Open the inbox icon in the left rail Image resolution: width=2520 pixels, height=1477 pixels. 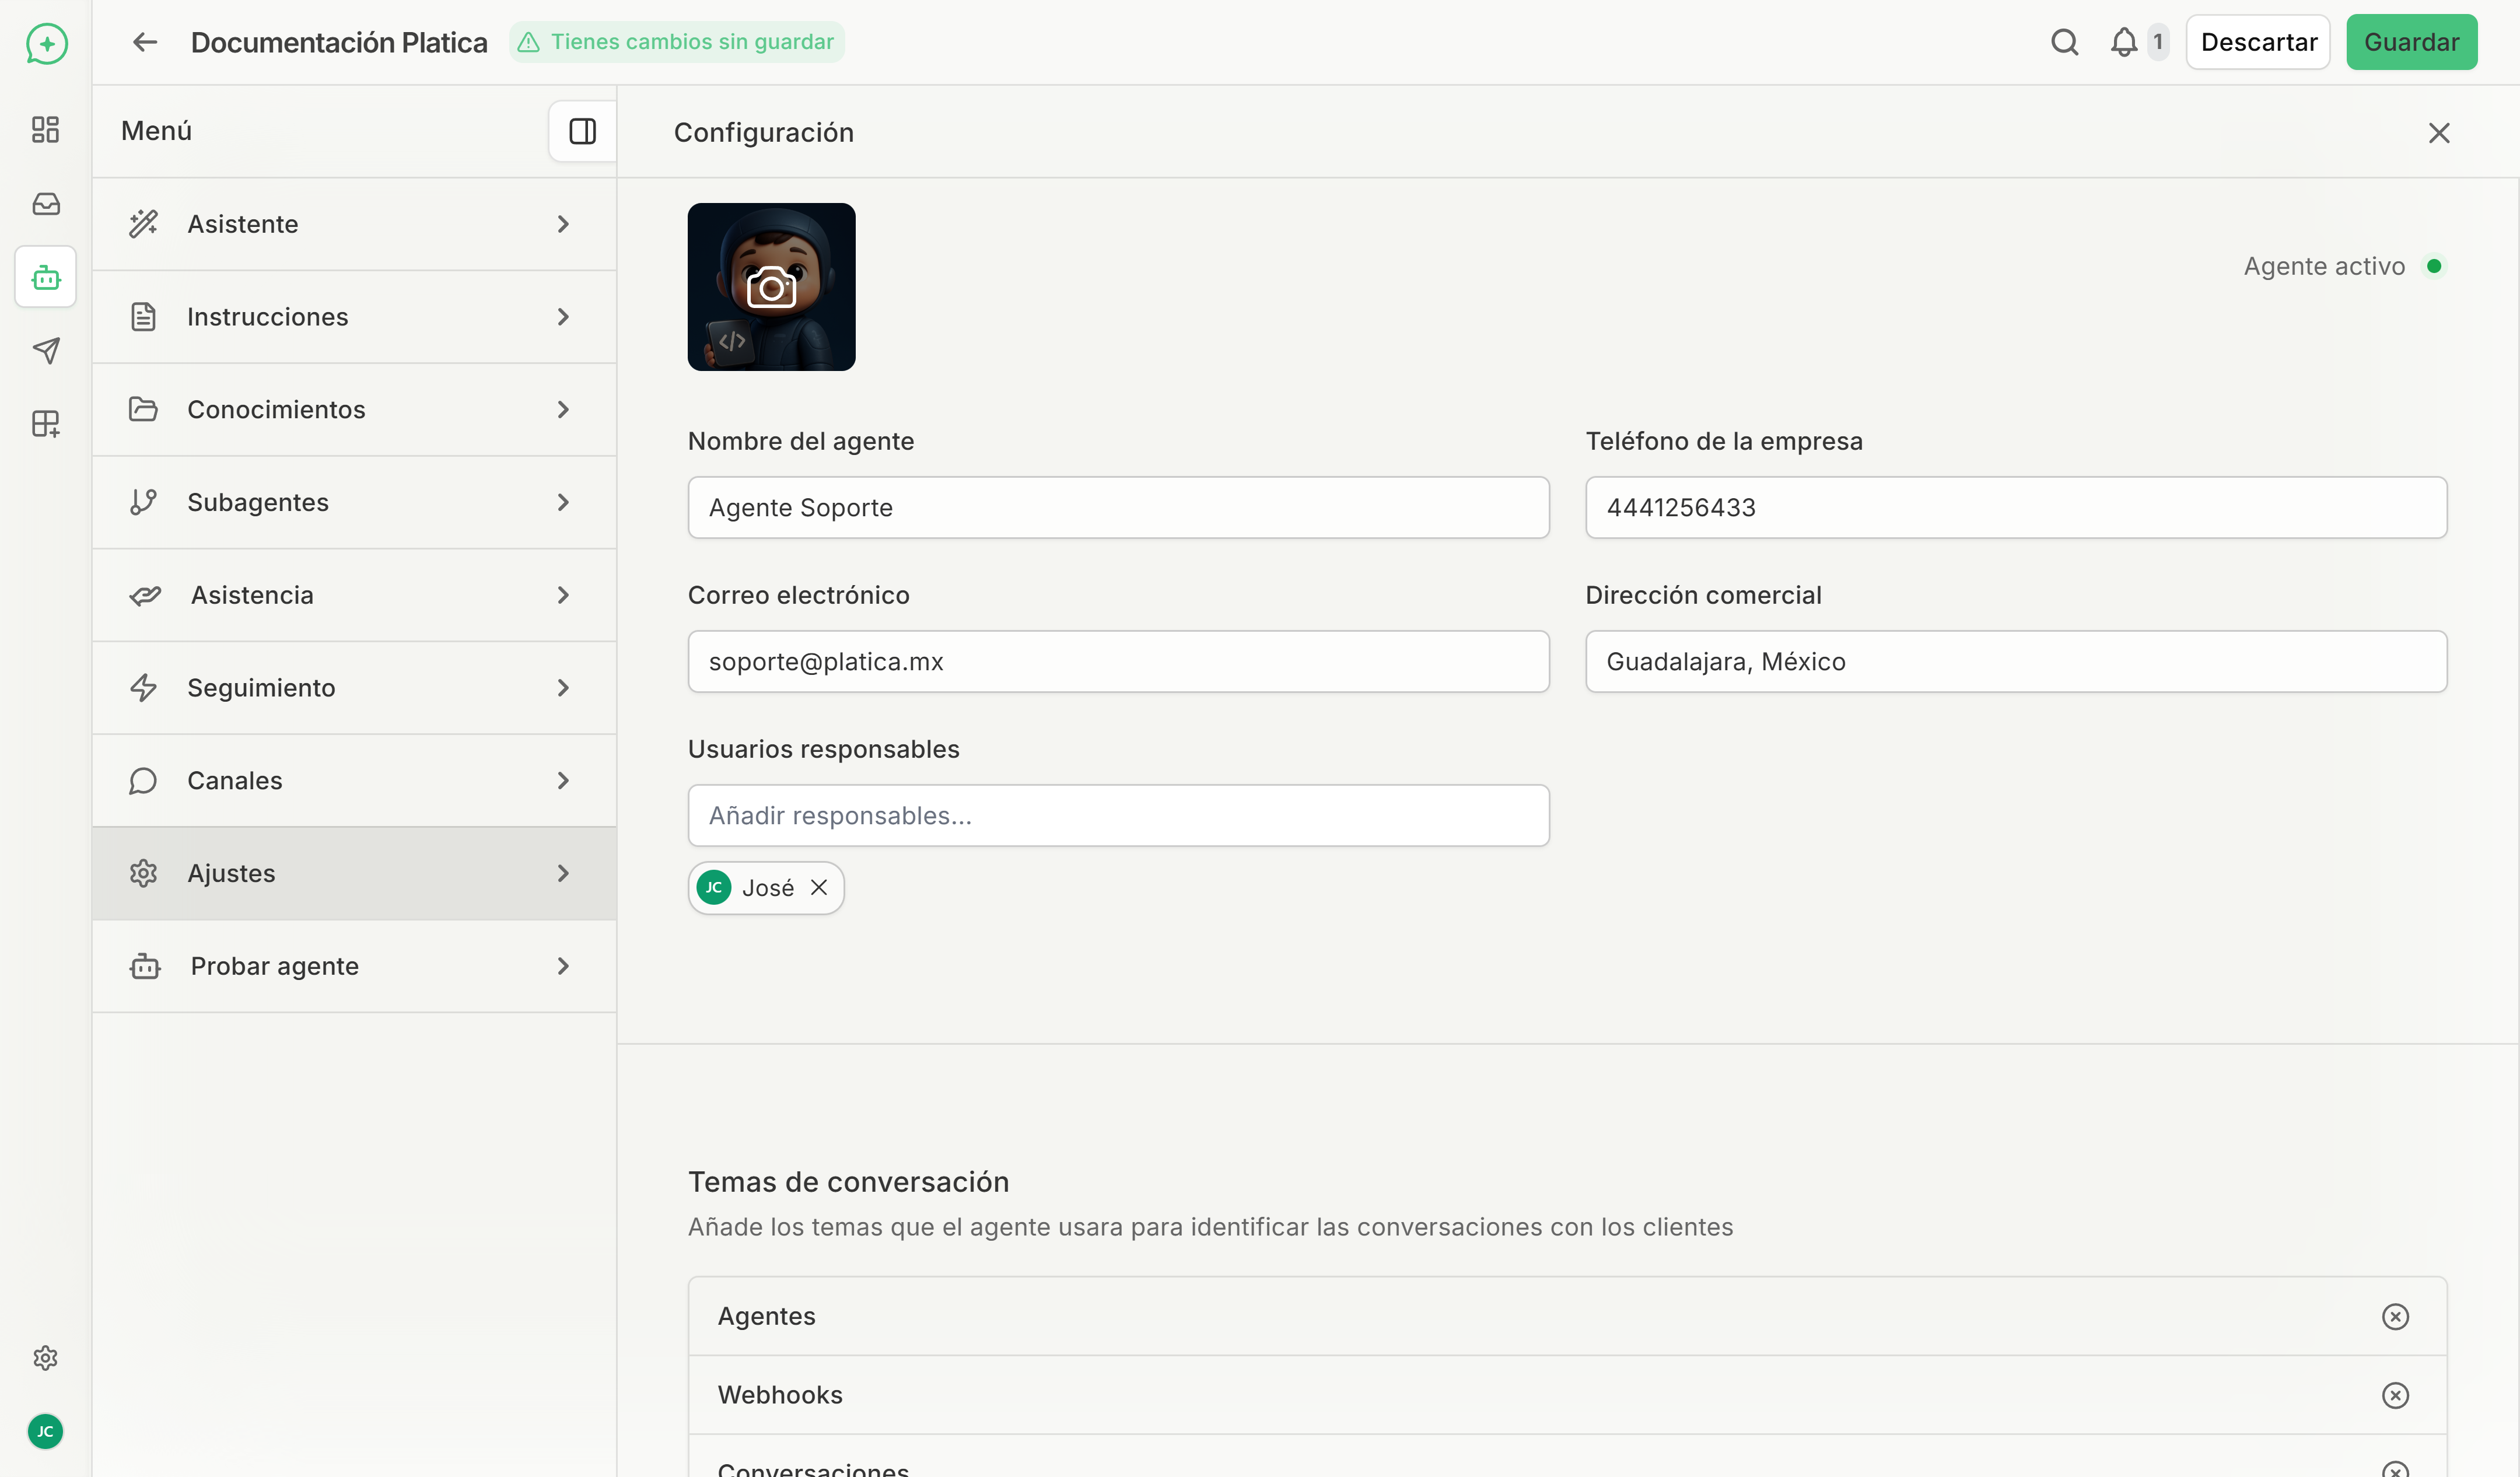[45, 203]
